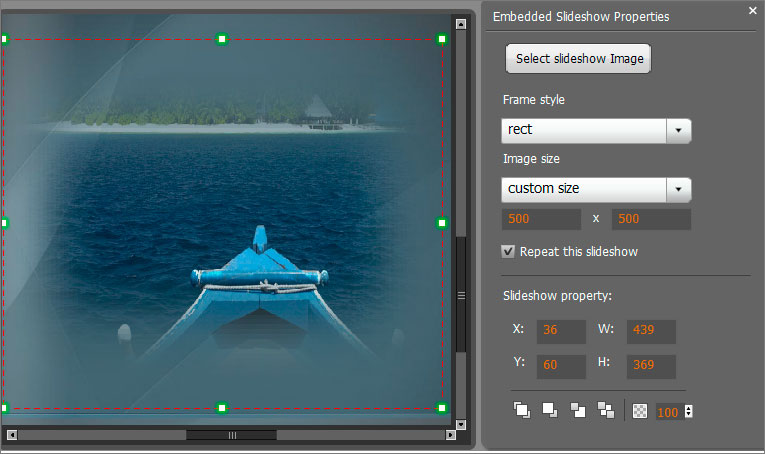Click the vertical scrollbar down arrow
765x454 pixels.
(461, 424)
